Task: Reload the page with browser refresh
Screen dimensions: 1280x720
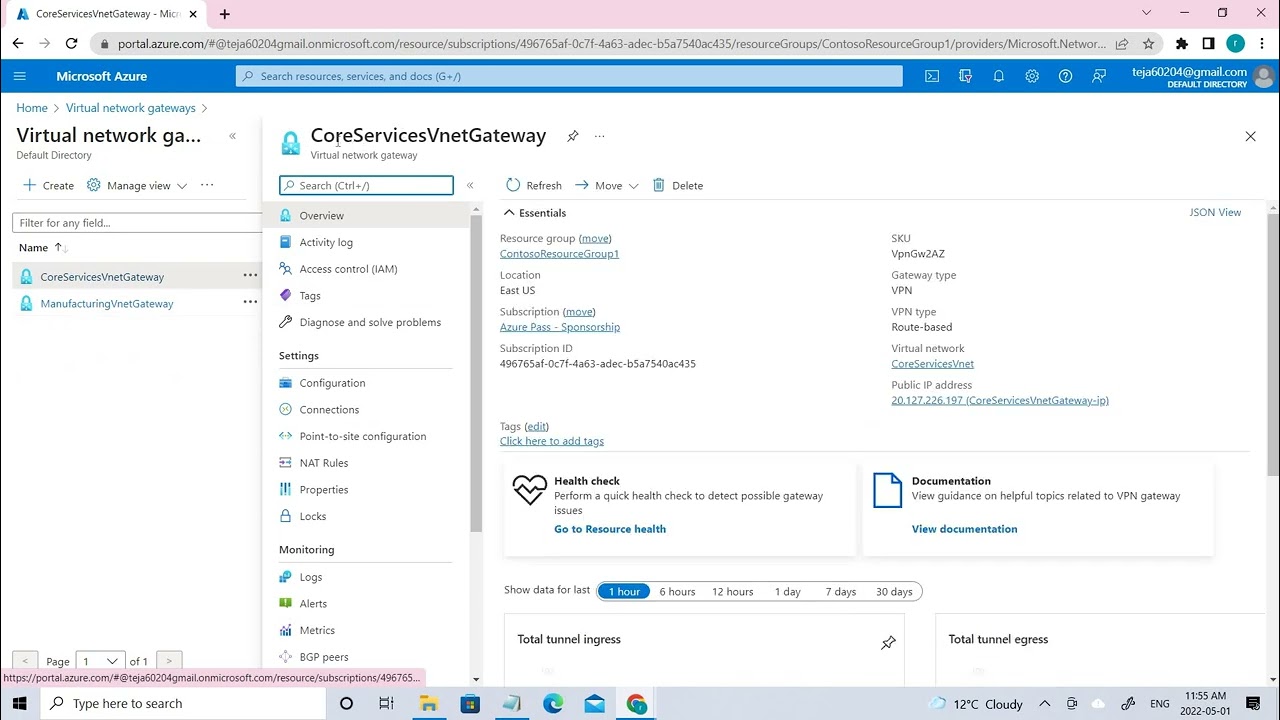Action: (x=71, y=43)
